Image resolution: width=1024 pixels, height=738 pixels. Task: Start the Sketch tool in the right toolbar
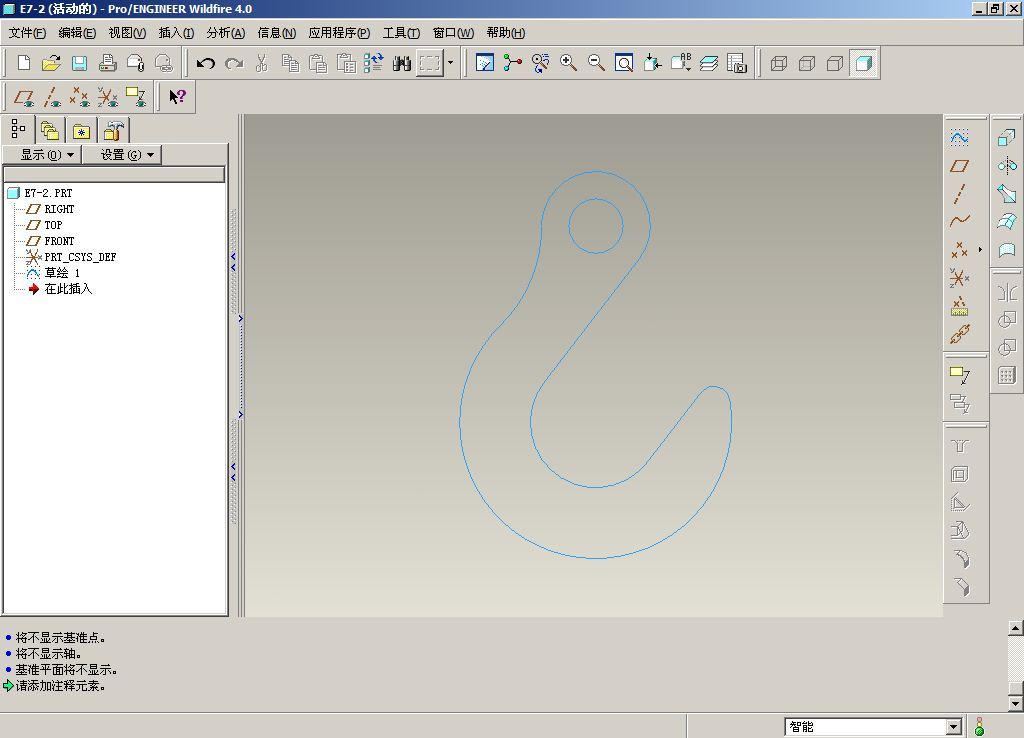tap(959, 138)
